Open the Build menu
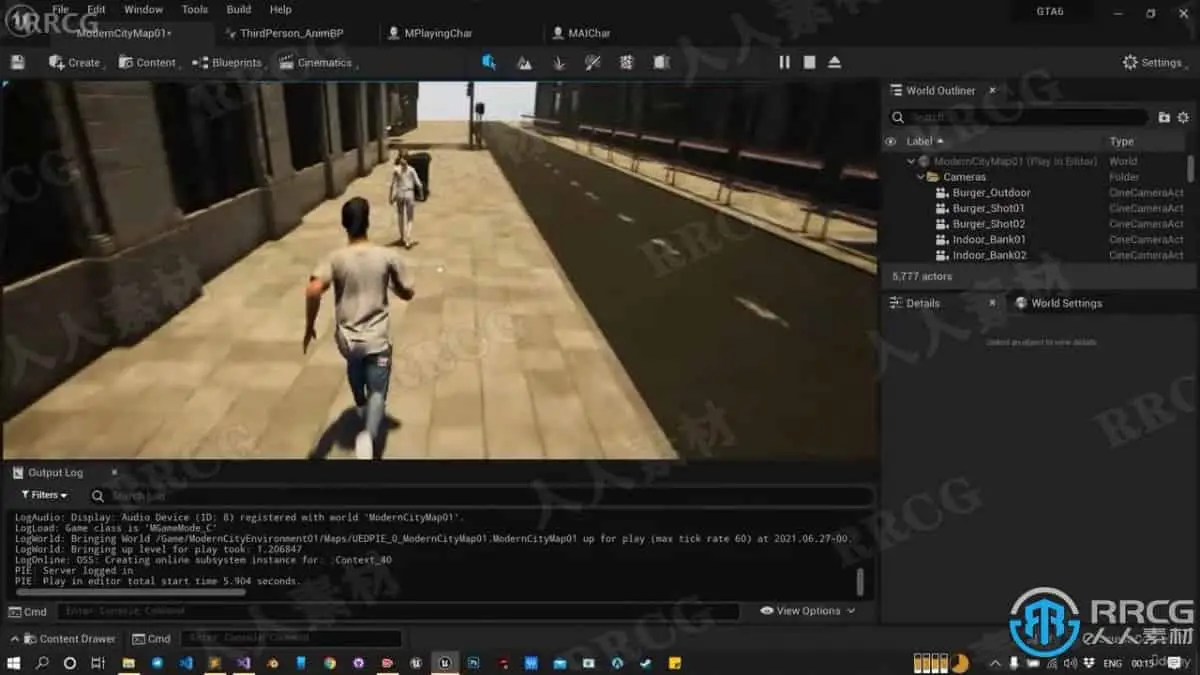 coord(239,9)
